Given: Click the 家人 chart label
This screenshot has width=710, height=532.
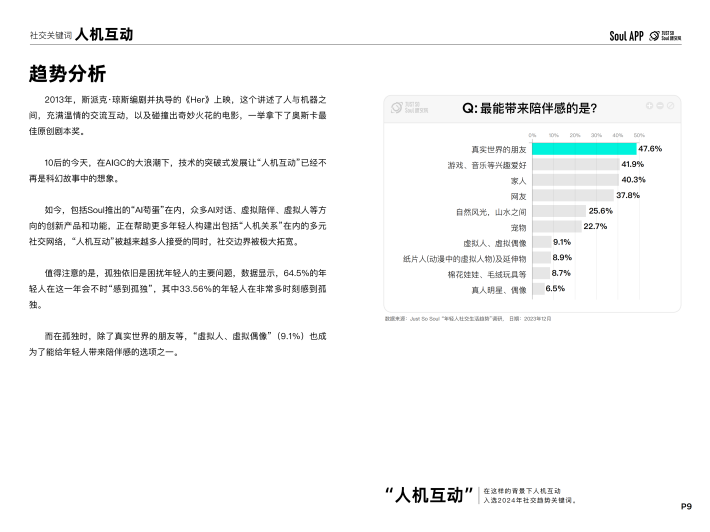Looking at the screenshot, I should [x=517, y=180].
